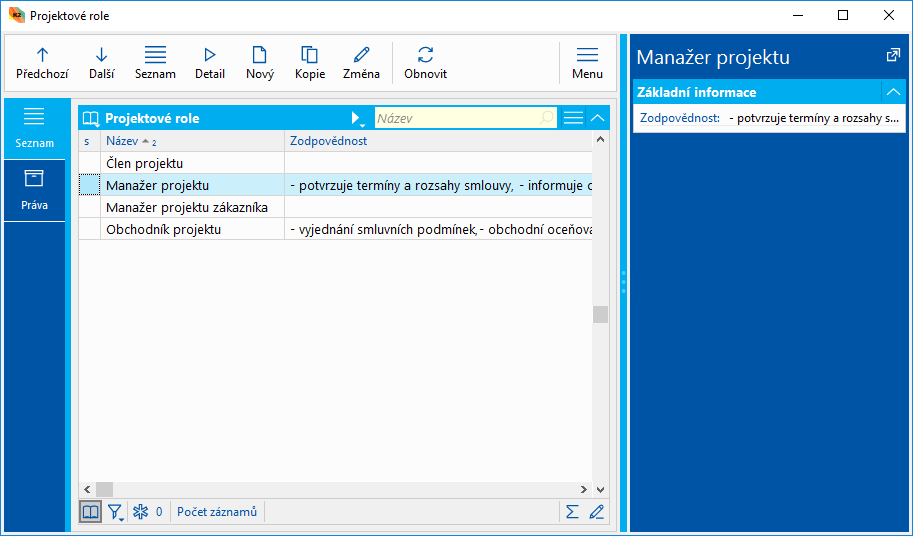
Task: Click the vertical scrollbar up arrow
Action: tap(600, 139)
